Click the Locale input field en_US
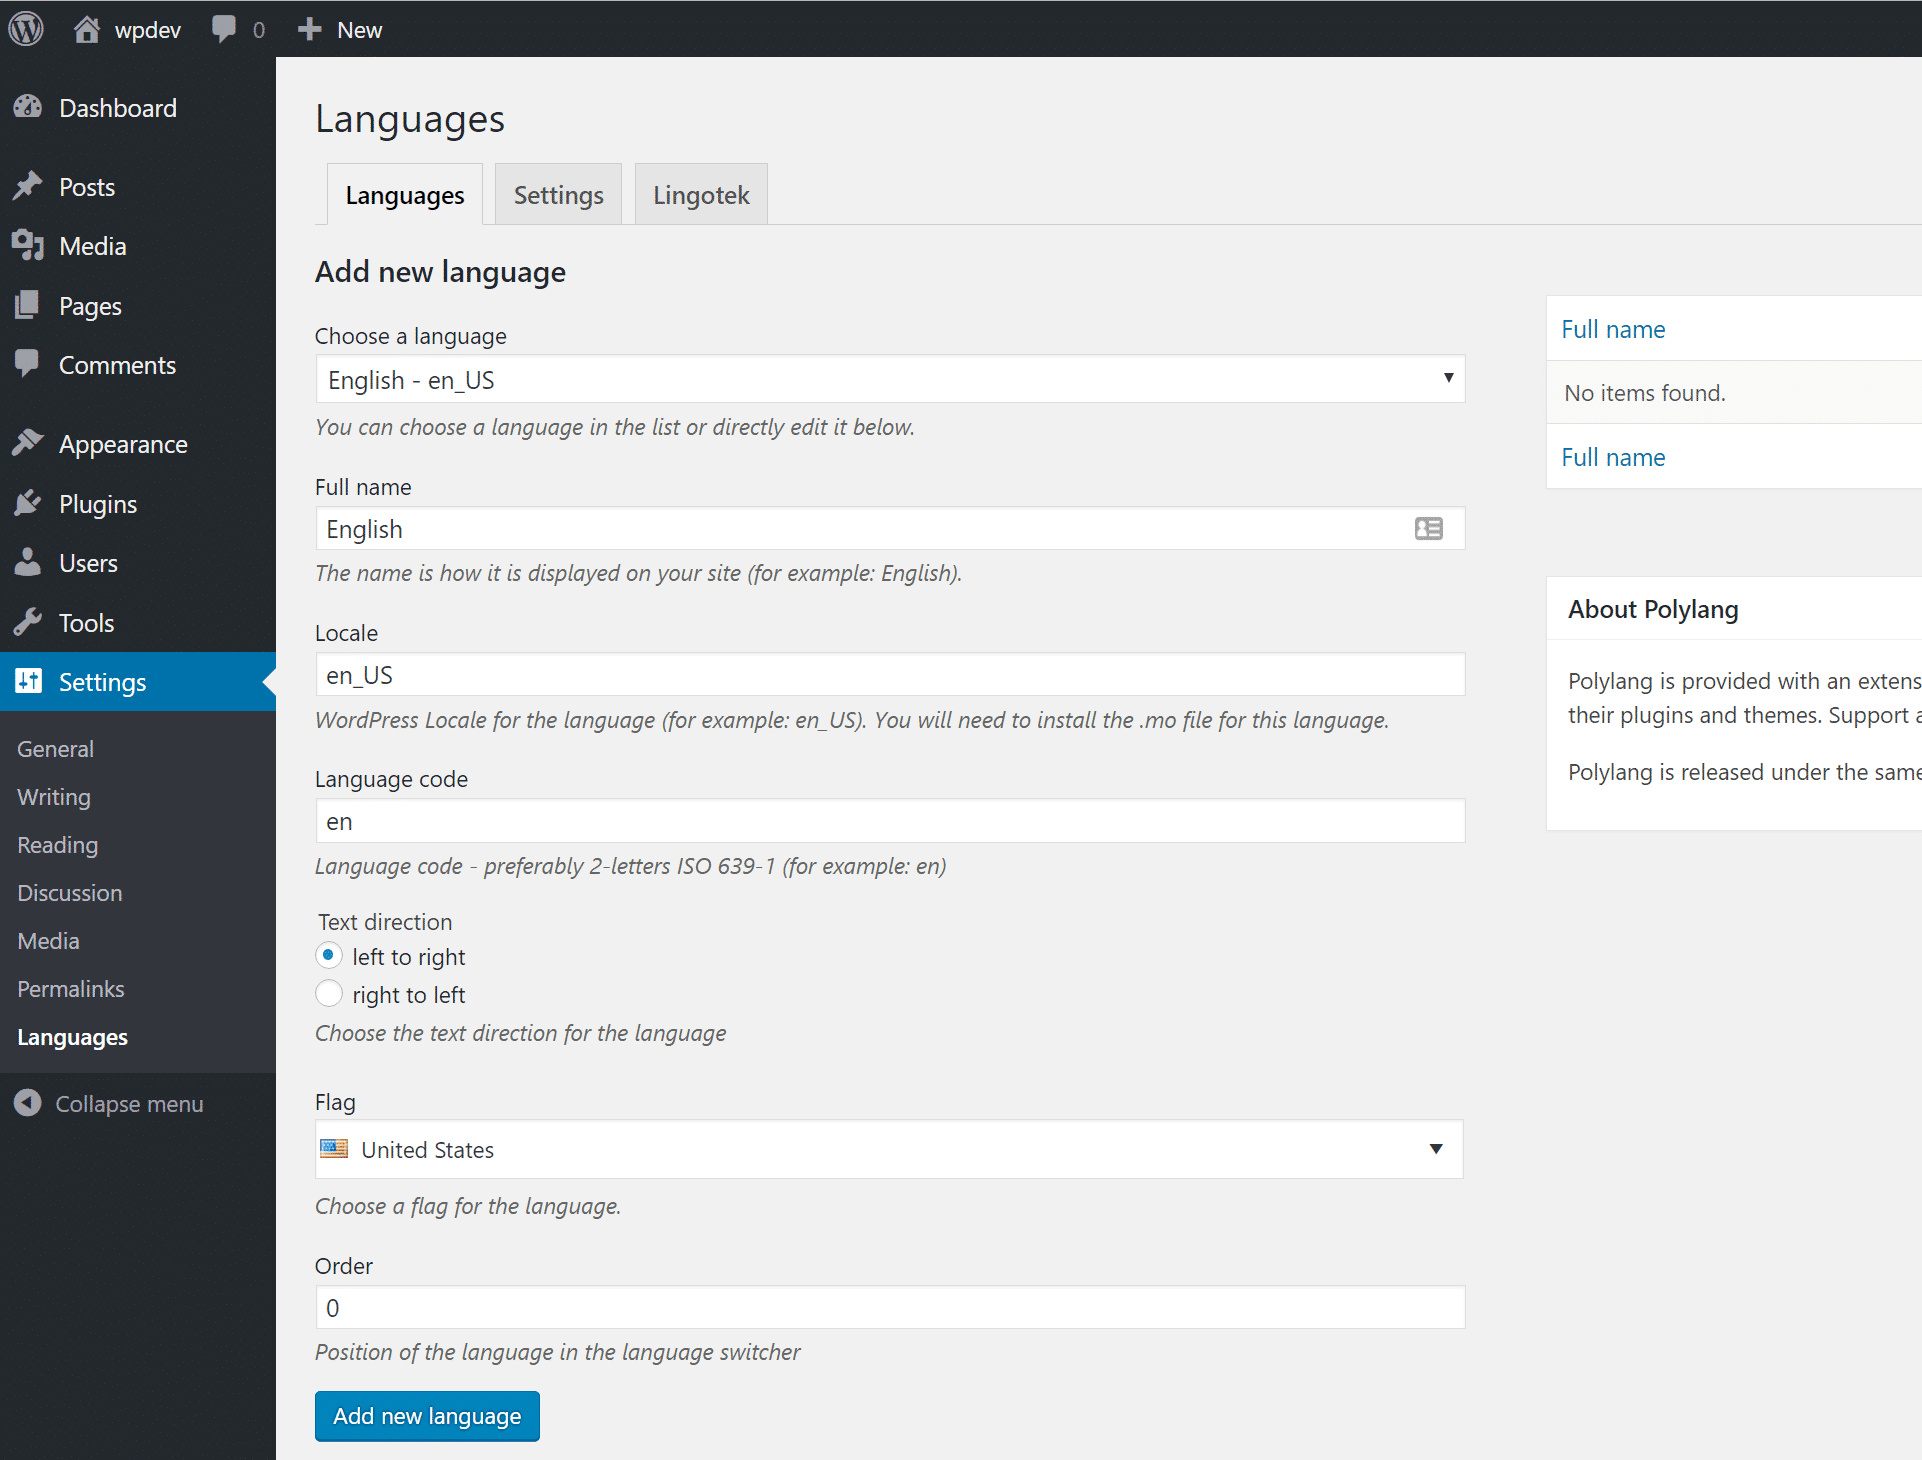This screenshot has height=1460, width=1922. (890, 675)
